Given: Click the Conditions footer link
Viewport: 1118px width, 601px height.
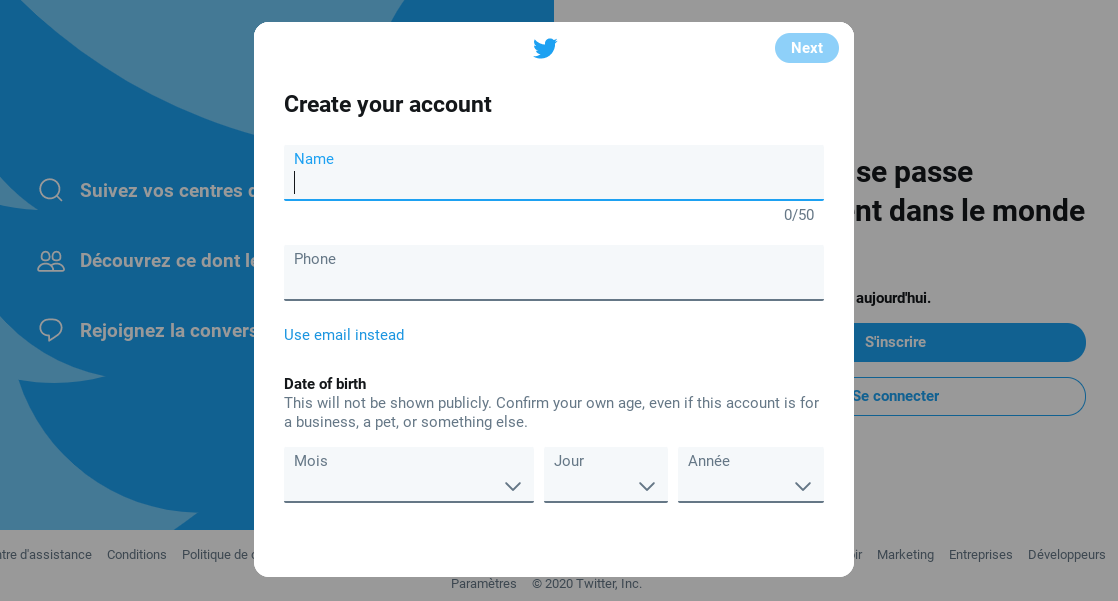Looking at the screenshot, I should pos(137,554).
